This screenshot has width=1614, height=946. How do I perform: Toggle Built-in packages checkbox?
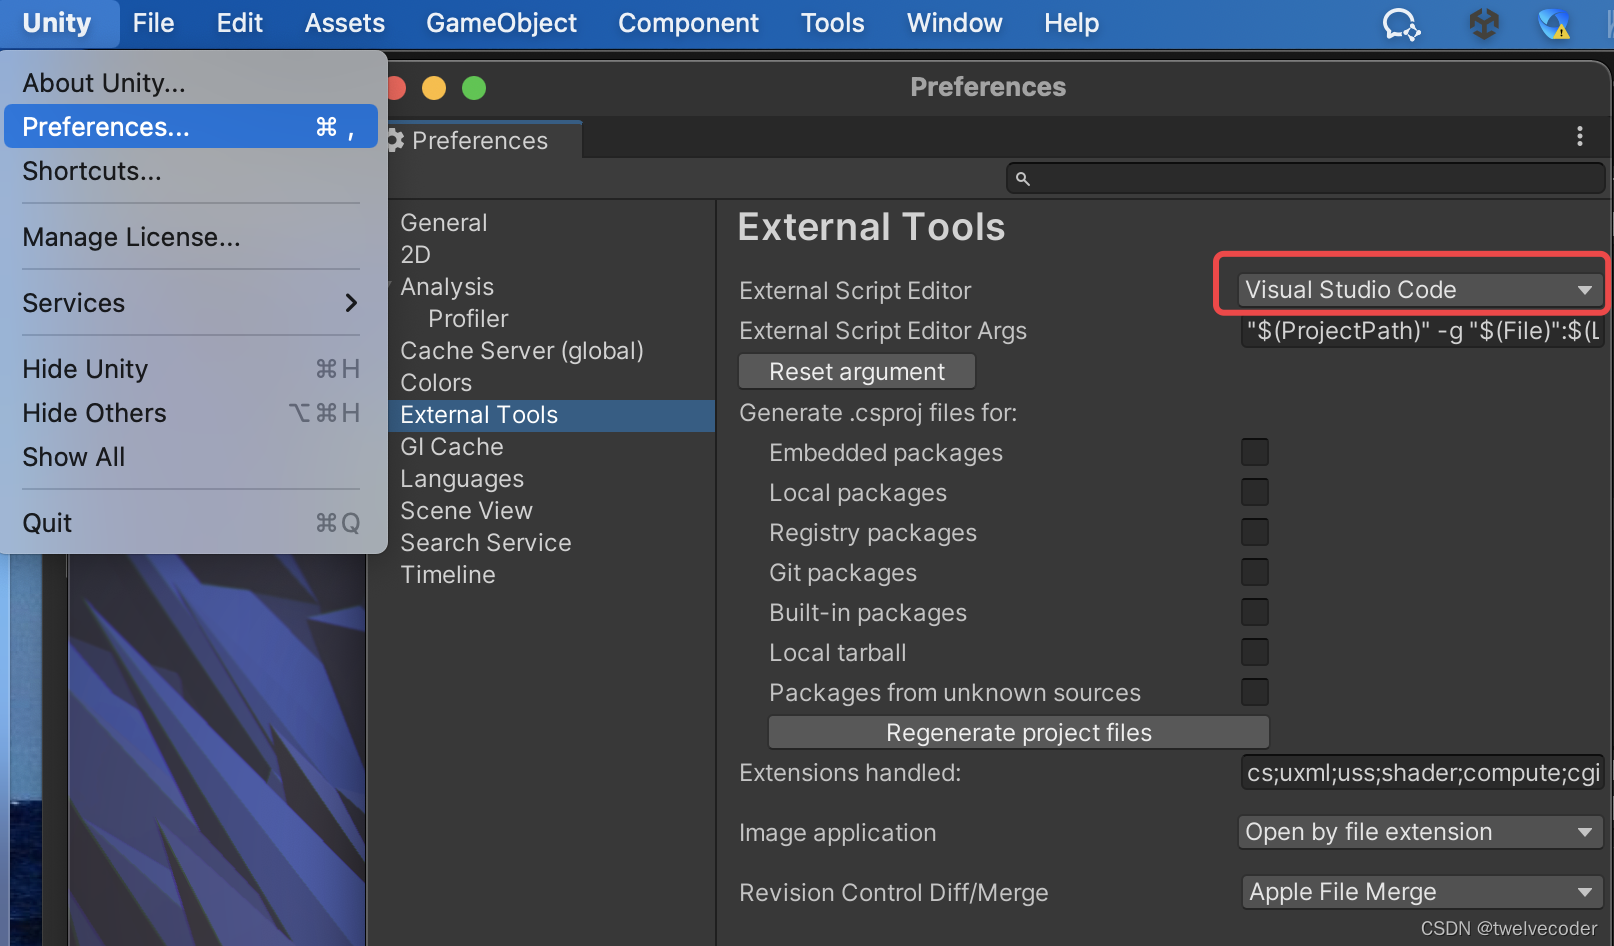point(1255,612)
